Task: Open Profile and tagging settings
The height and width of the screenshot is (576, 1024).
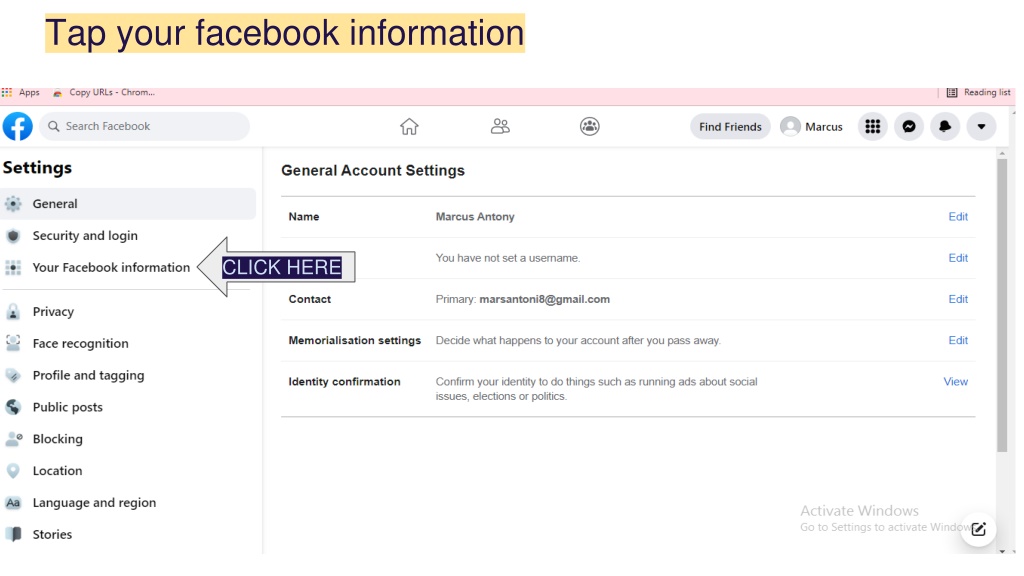Action: point(128,376)
